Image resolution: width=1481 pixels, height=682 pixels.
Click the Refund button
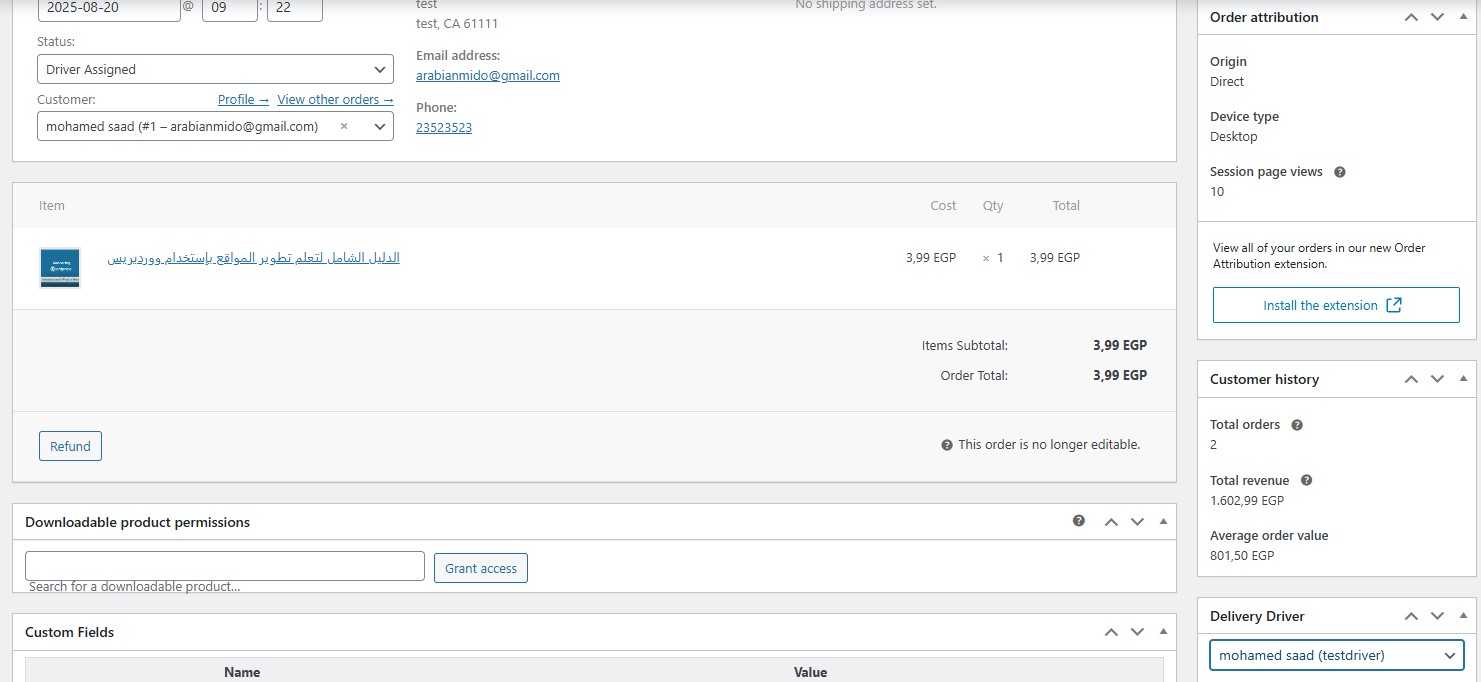[x=70, y=446]
